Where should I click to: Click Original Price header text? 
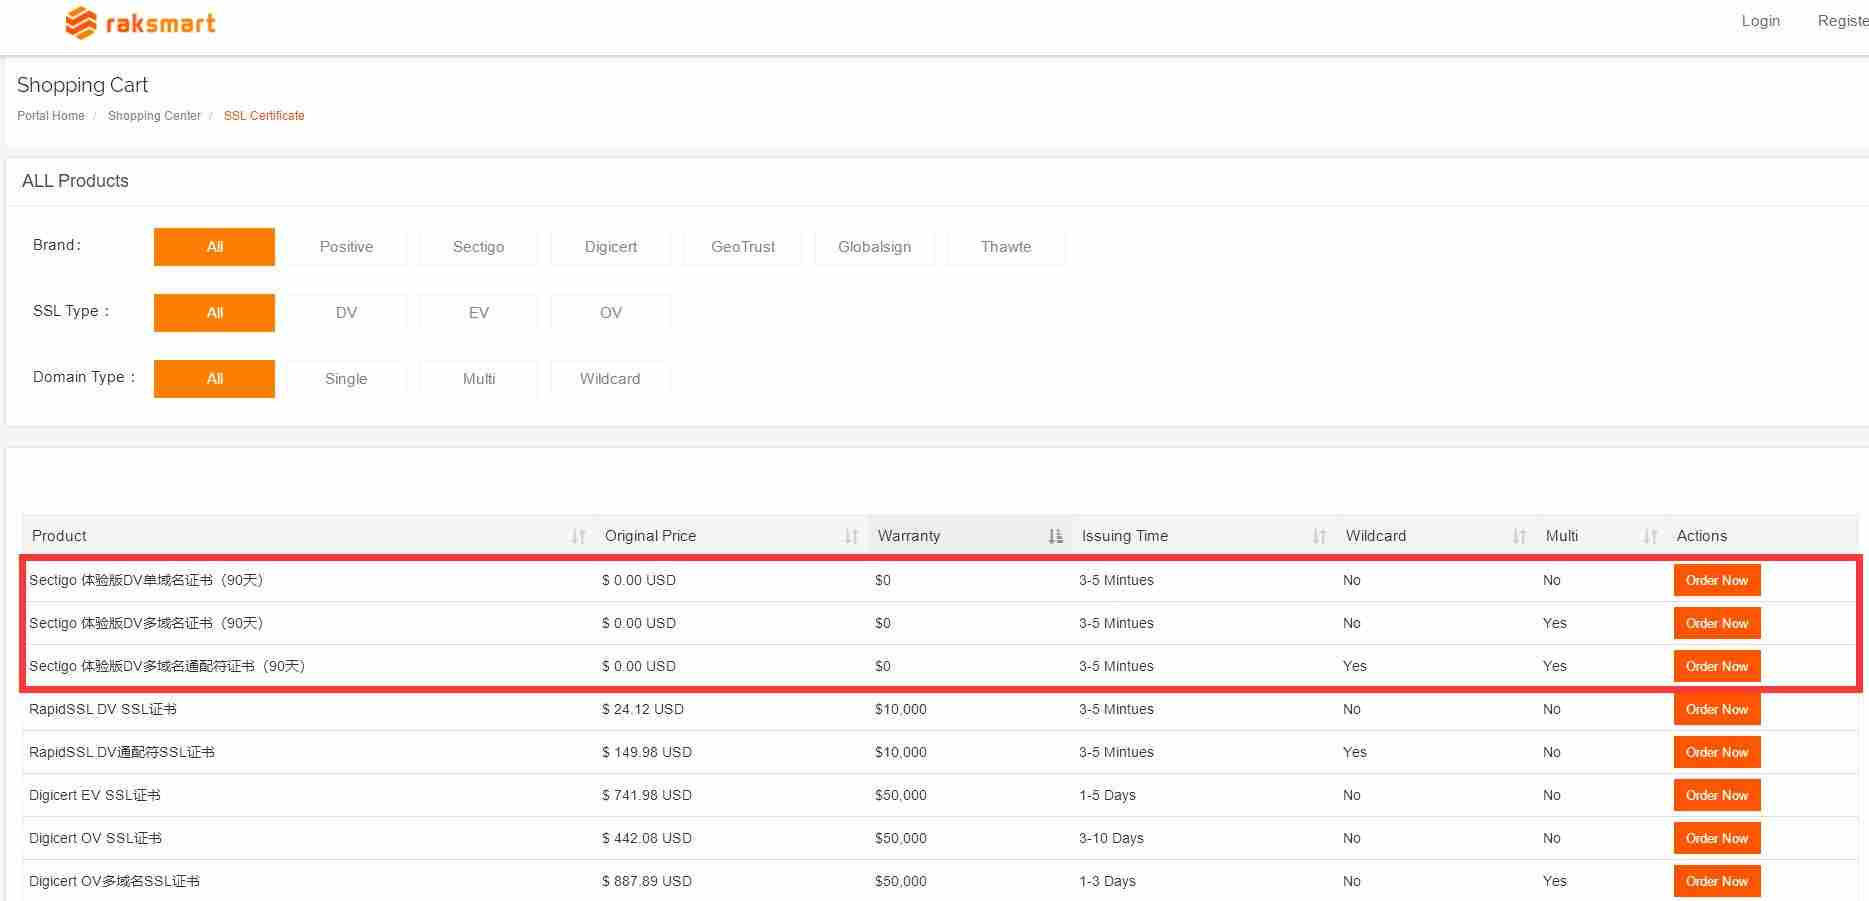[x=650, y=536]
